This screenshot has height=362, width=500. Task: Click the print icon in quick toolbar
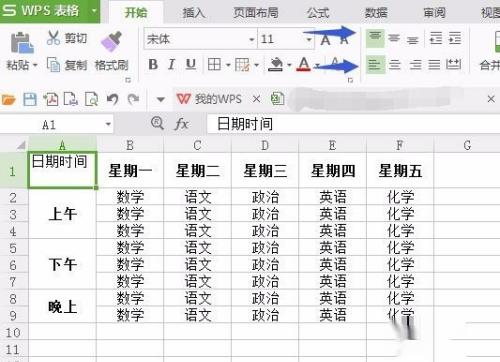(71, 99)
